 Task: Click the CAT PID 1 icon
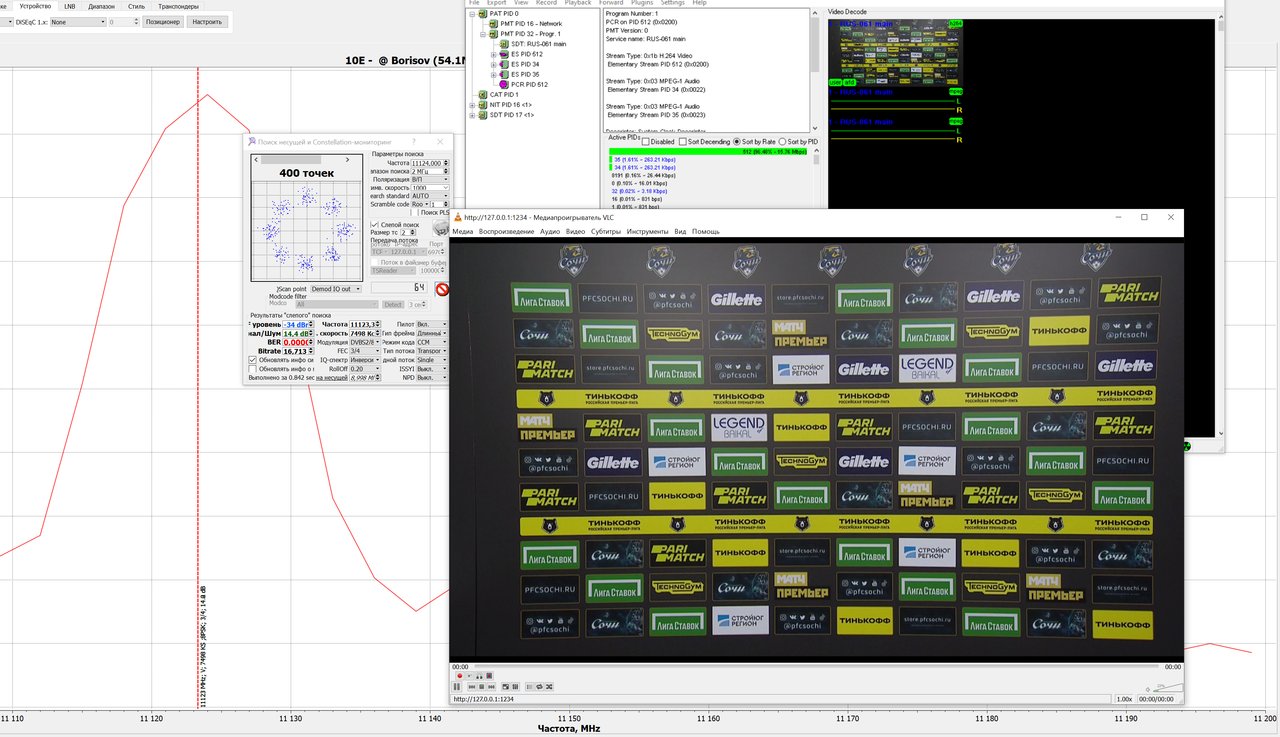click(483, 94)
